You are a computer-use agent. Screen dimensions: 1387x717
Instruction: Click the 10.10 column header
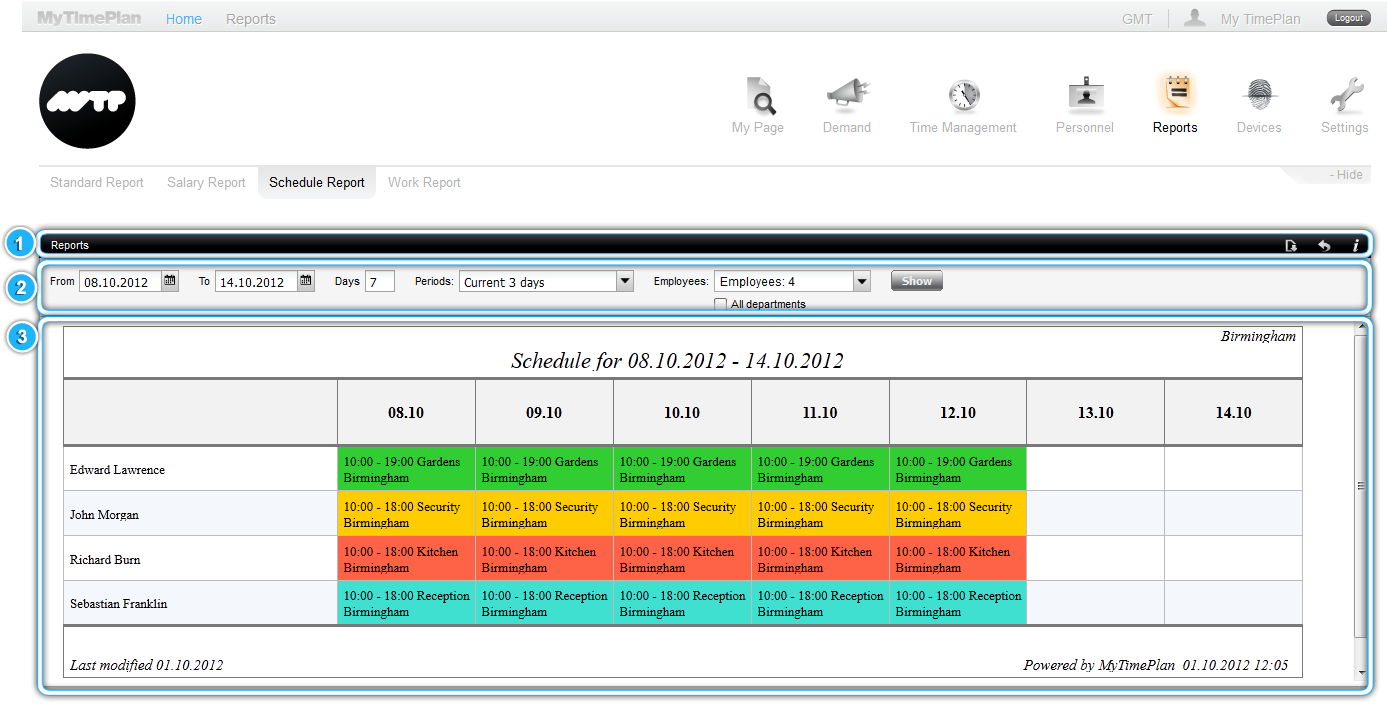[x=682, y=412]
